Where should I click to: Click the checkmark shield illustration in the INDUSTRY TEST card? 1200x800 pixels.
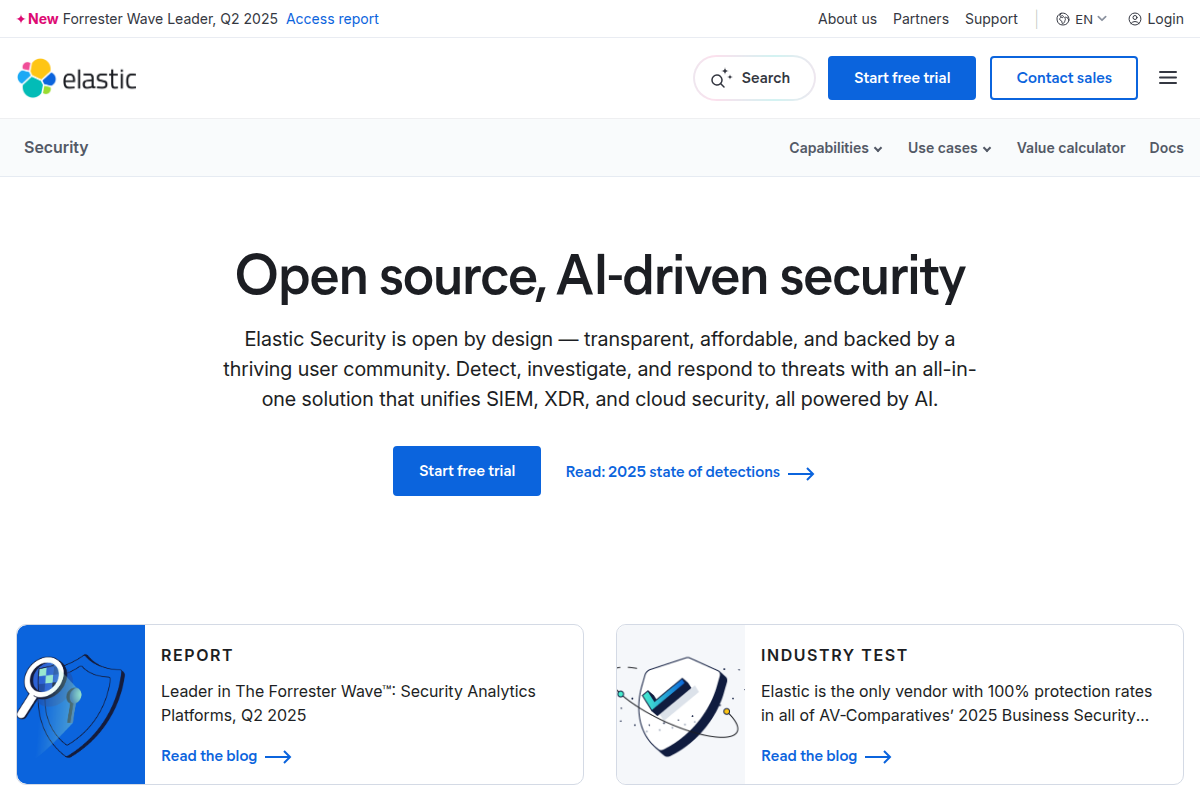click(680, 704)
